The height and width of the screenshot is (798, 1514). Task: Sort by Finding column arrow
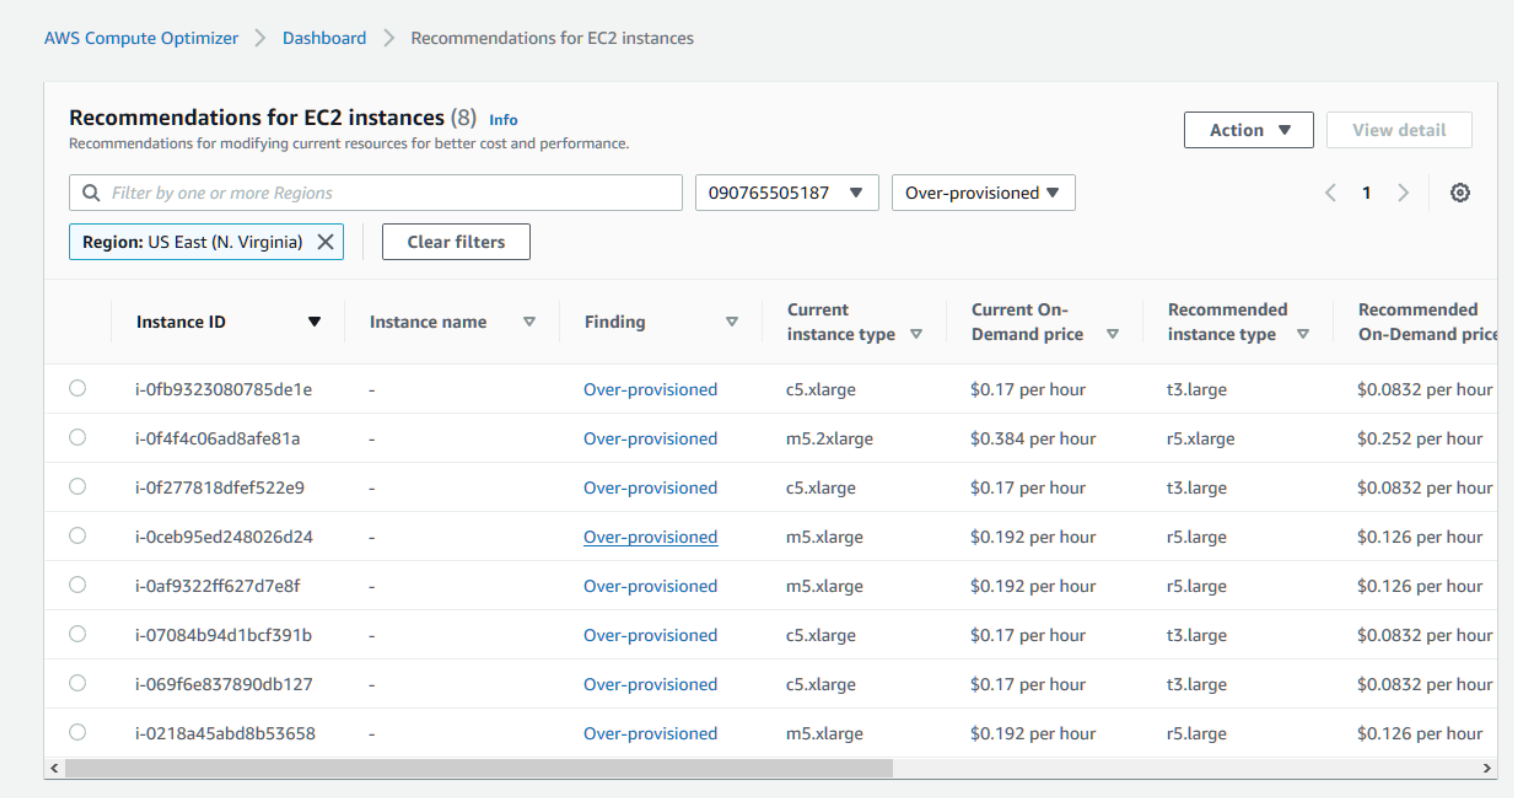(x=731, y=322)
